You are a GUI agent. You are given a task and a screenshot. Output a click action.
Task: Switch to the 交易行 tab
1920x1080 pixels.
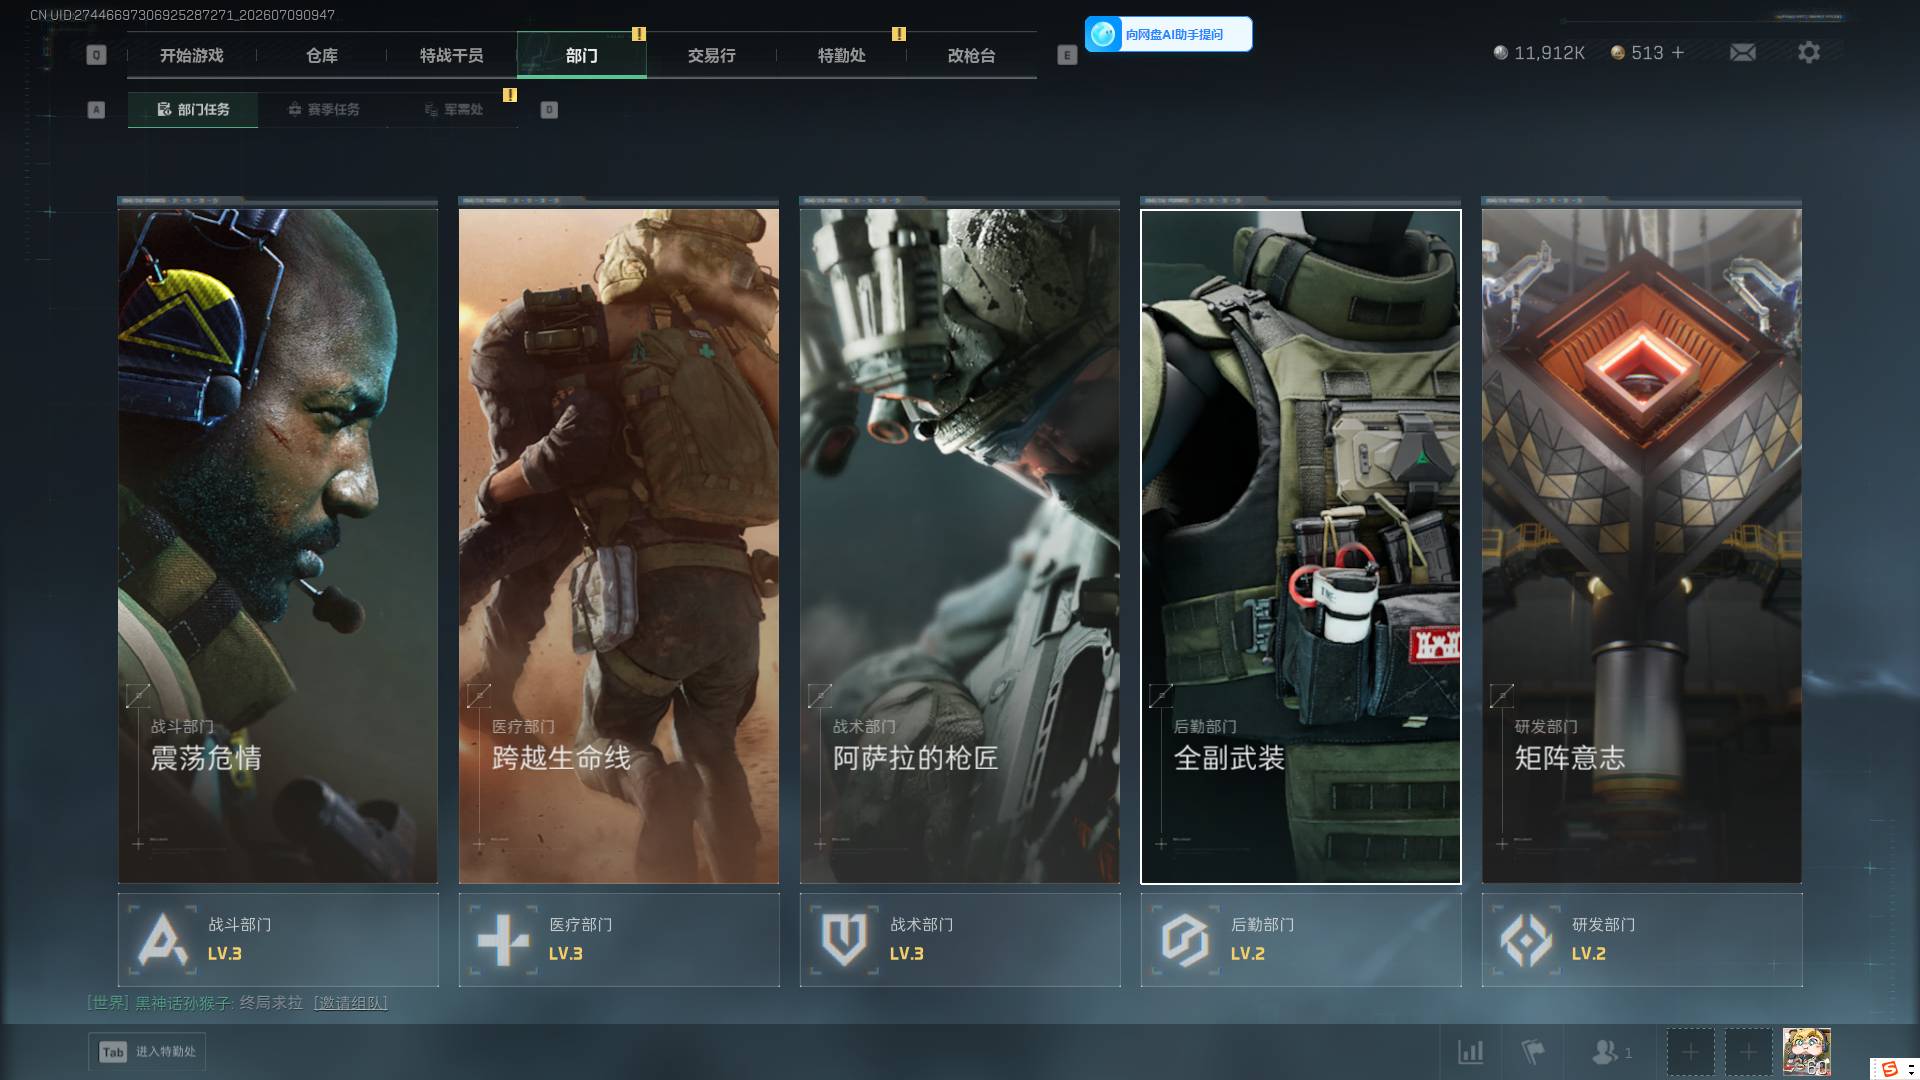click(711, 56)
